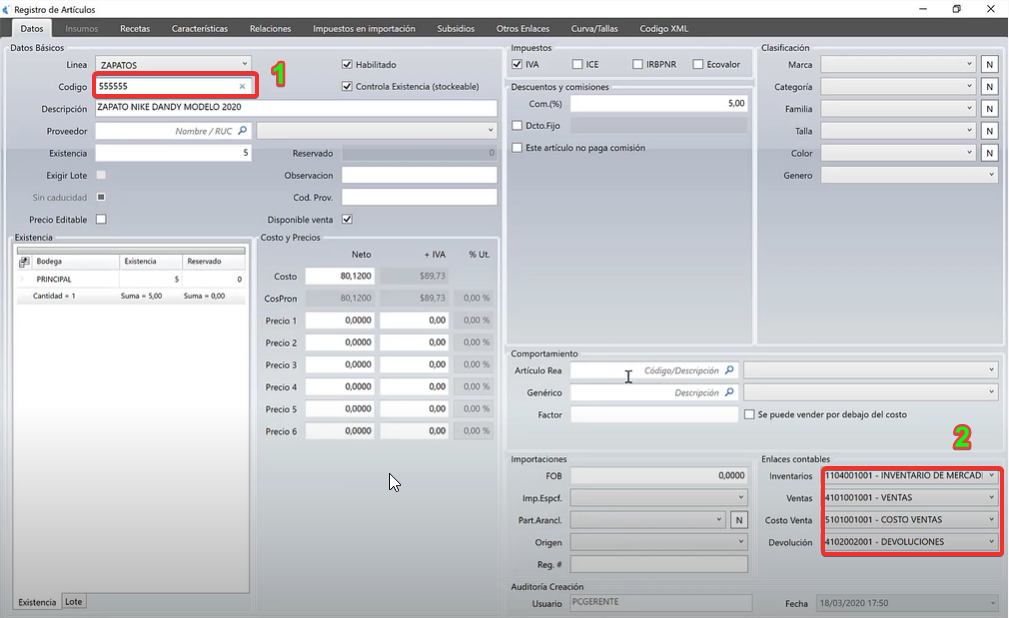Check the Dcto.Fijo checkbox
The image size is (1009, 618).
(517, 126)
